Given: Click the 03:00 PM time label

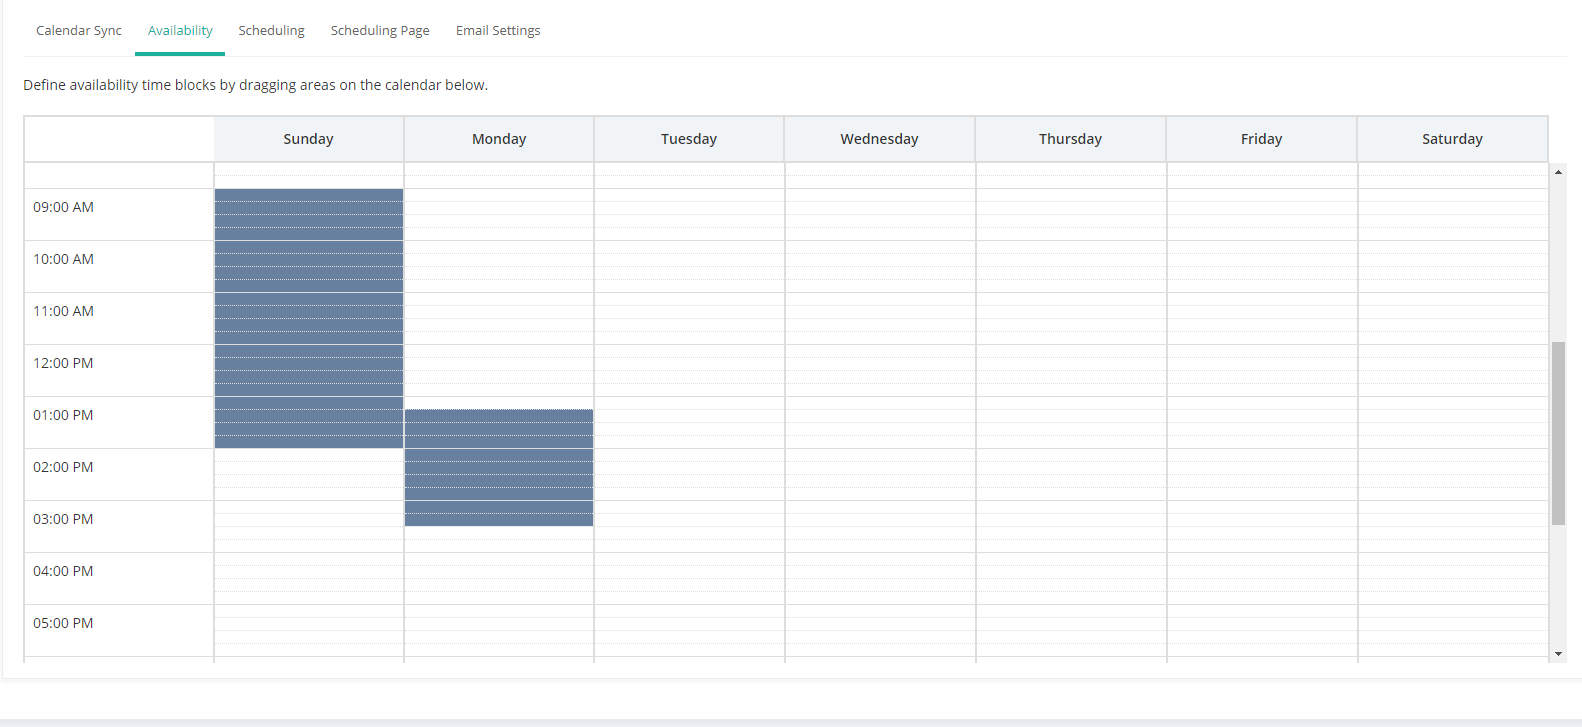Looking at the screenshot, I should (63, 519).
